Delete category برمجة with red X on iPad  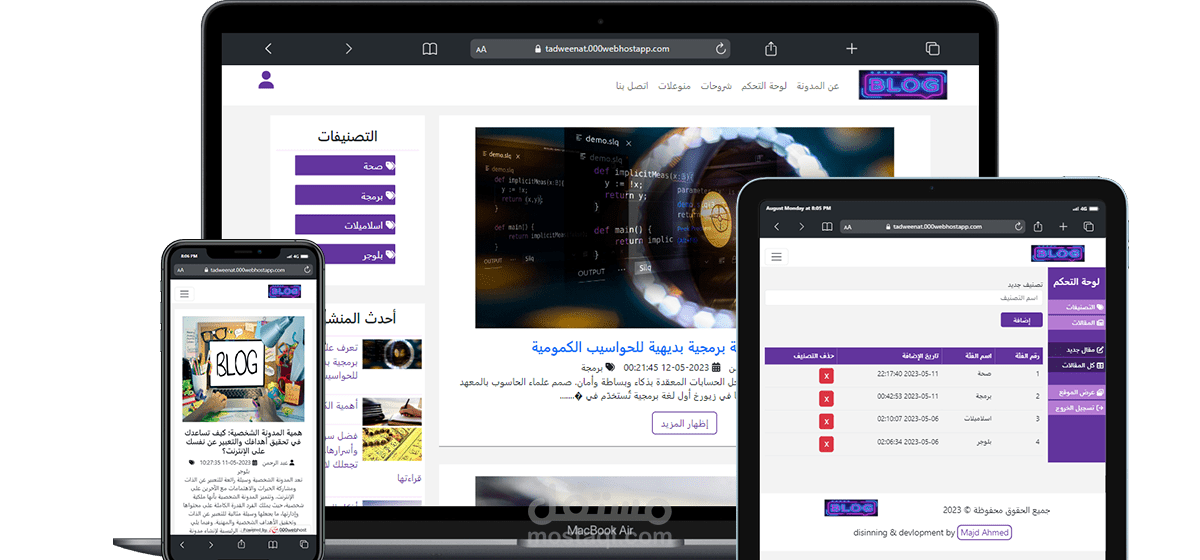pos(826,397)
